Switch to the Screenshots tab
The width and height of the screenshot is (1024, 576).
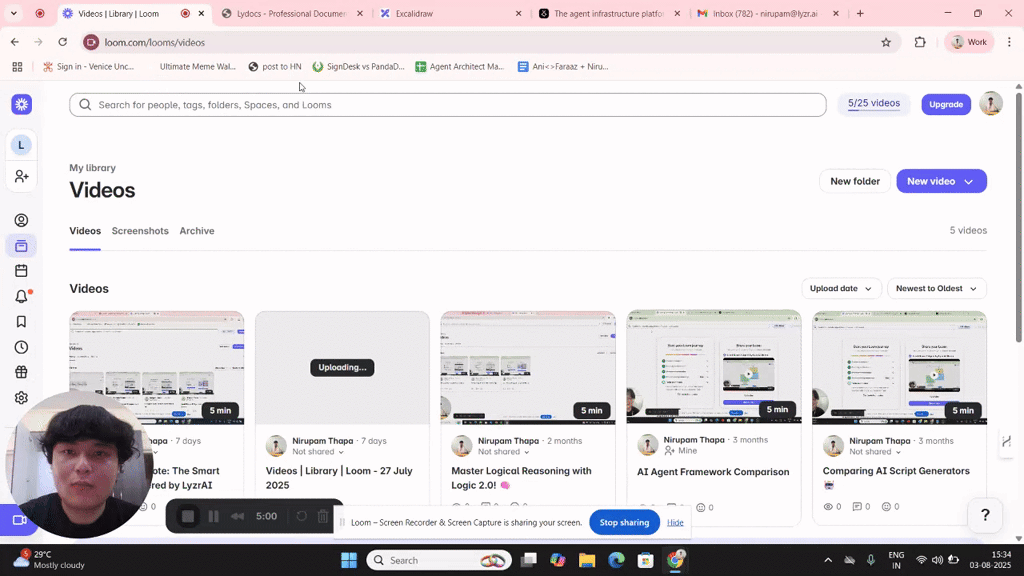[140, 231]
